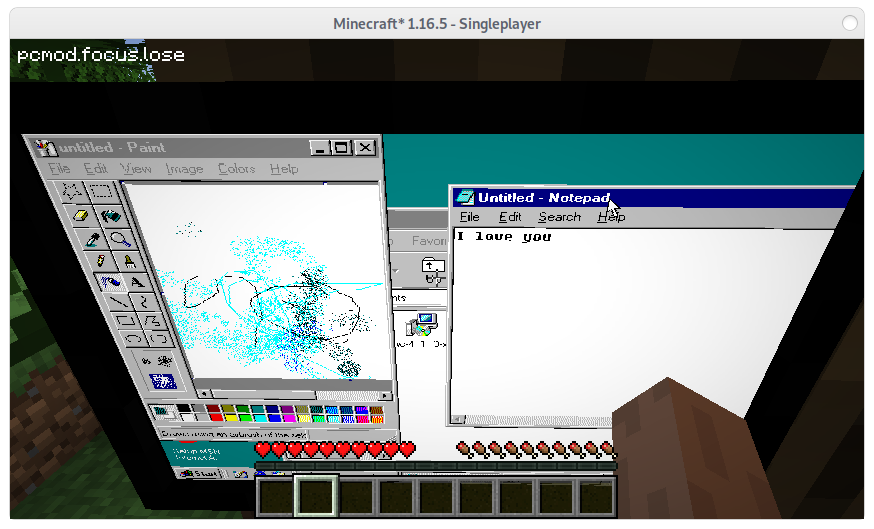
Task: Click the "Untitled - Notepad" title bar
Action: coord(652,197)
